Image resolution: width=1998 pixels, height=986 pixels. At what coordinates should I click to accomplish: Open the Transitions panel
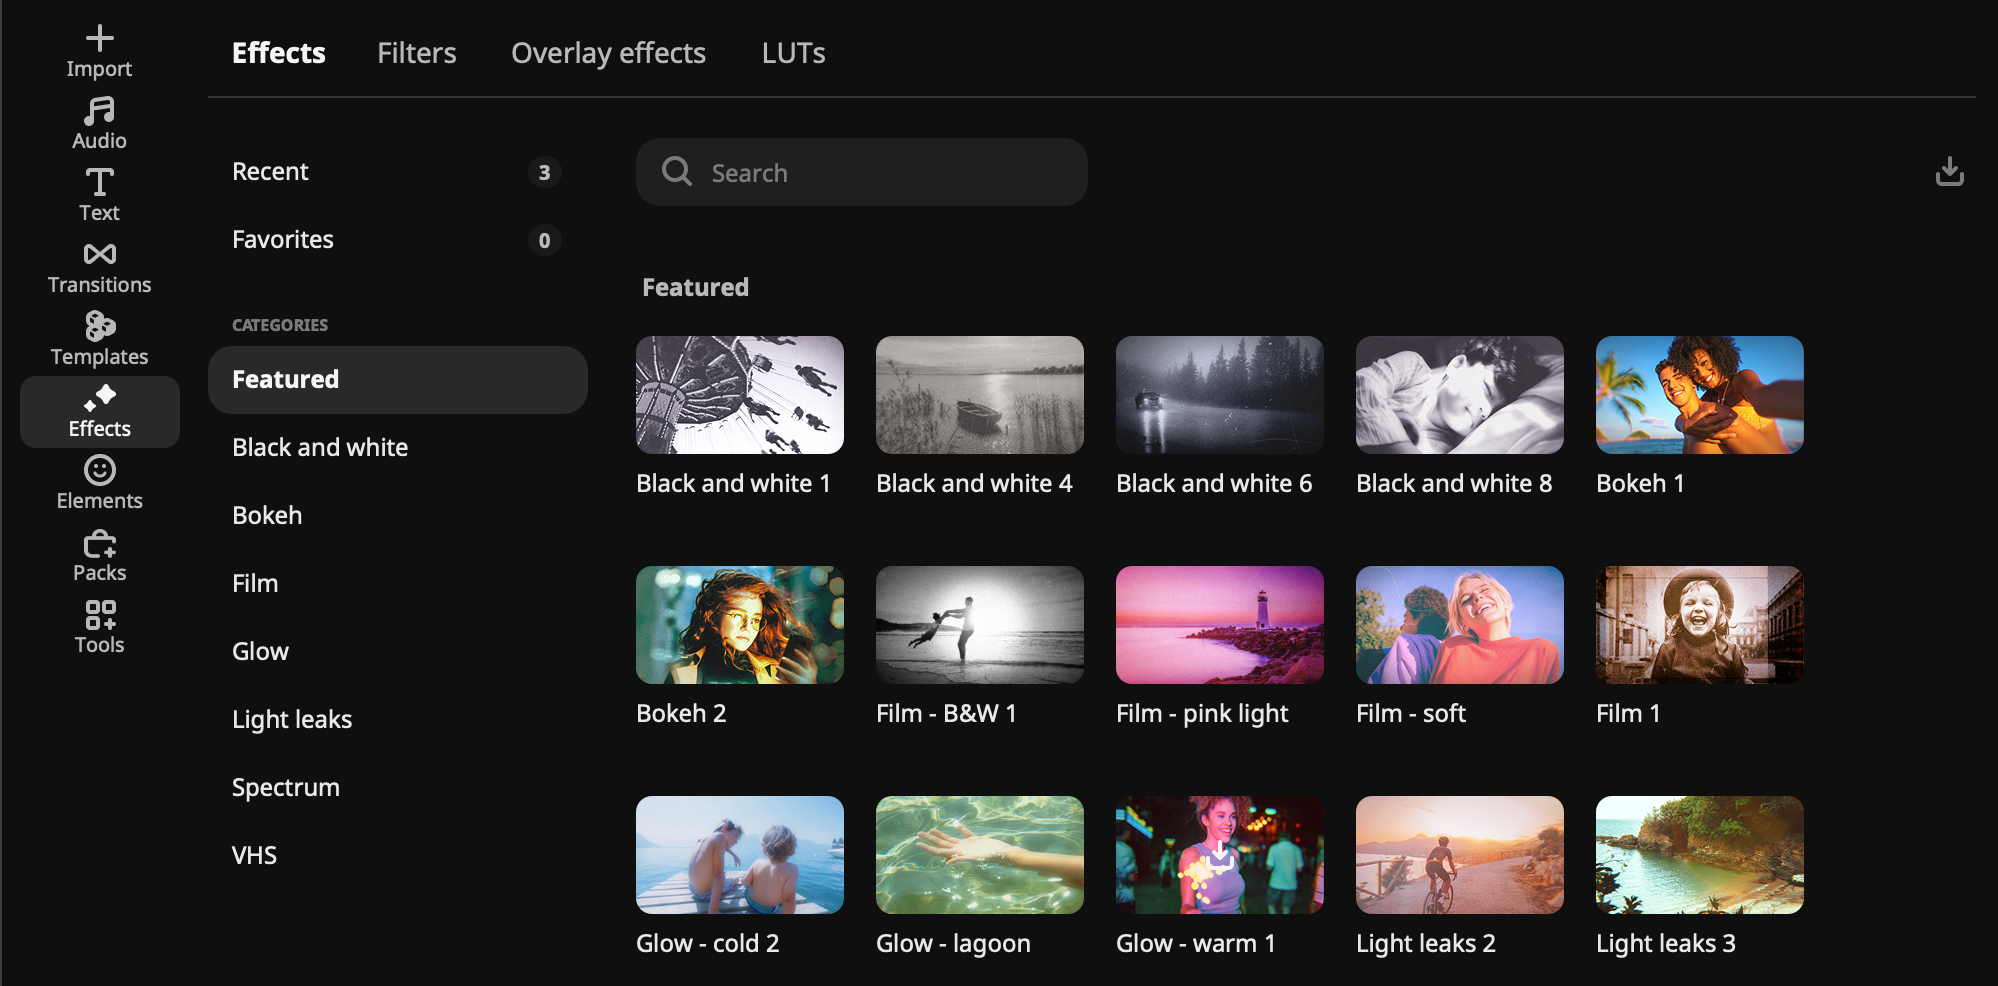click(99, 268)
